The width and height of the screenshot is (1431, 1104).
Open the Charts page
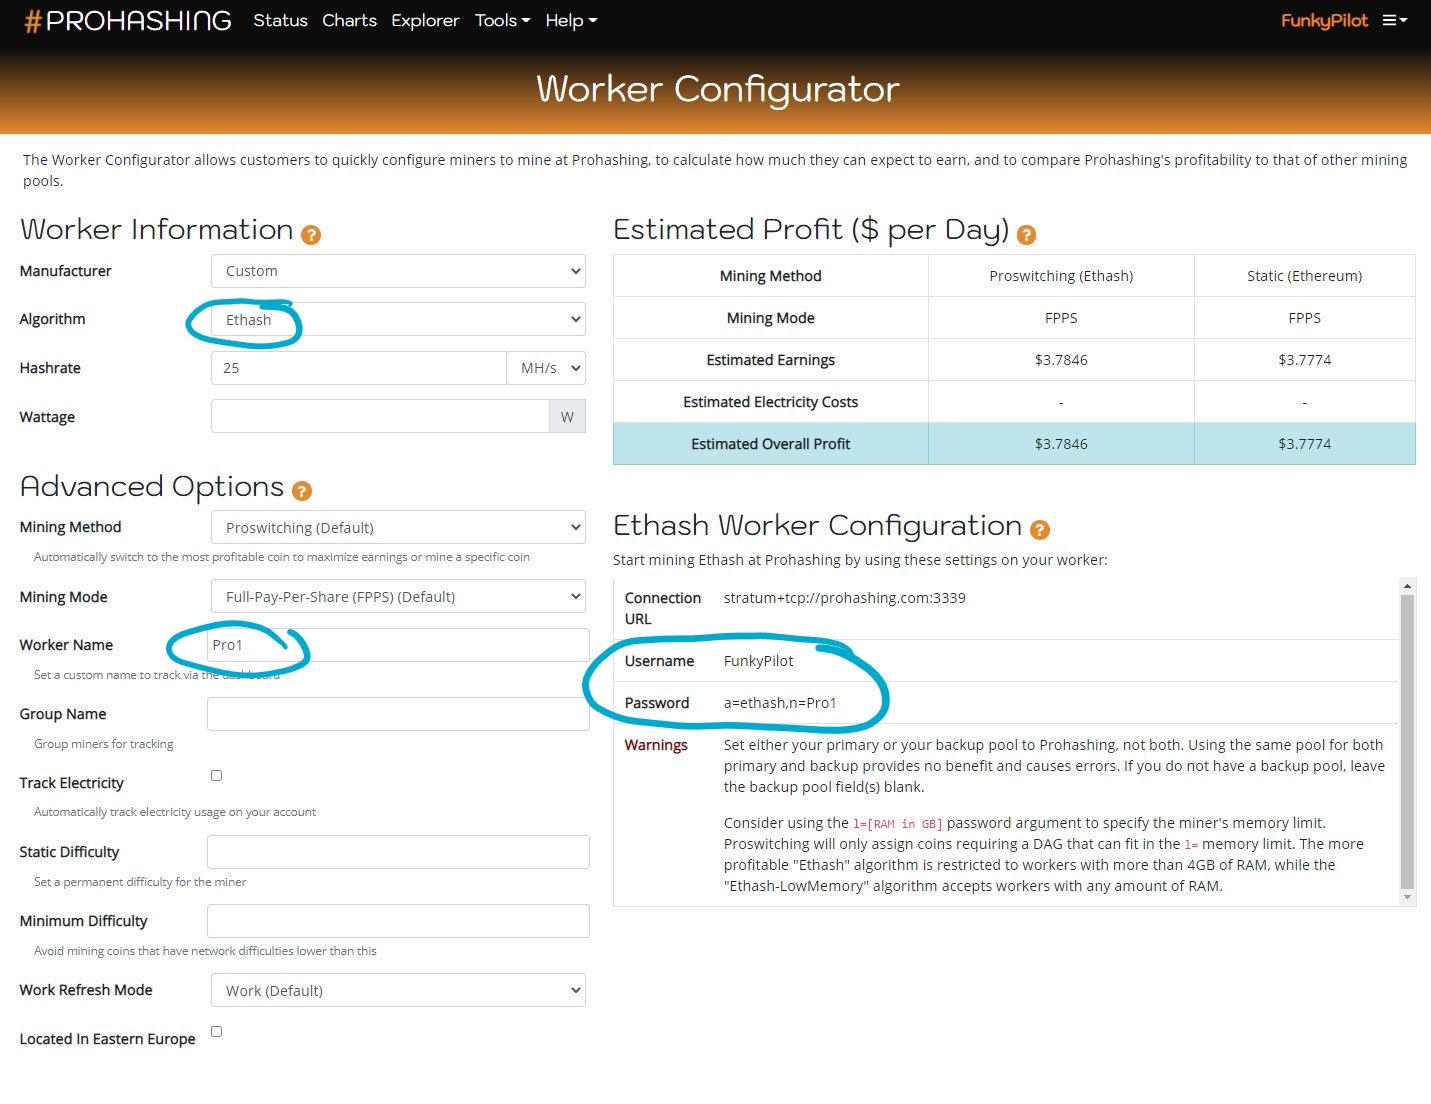[x=349, y=20]
